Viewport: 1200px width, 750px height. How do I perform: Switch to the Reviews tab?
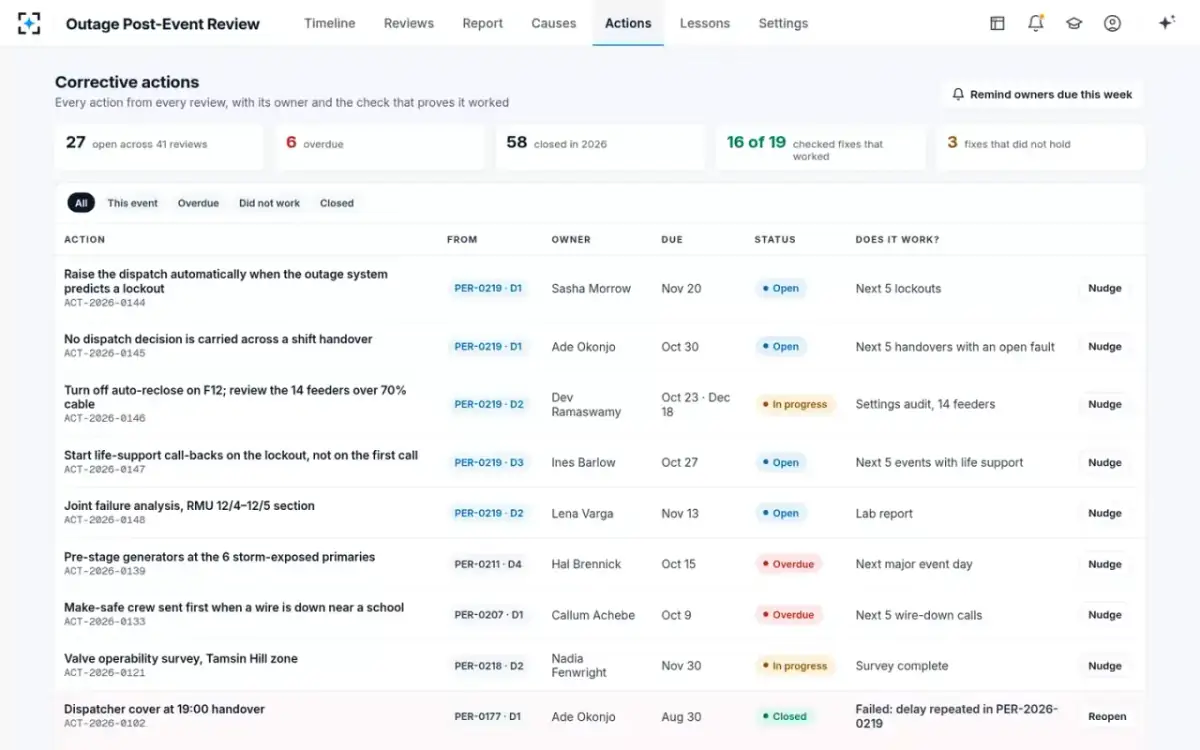(x=409, y=23)
